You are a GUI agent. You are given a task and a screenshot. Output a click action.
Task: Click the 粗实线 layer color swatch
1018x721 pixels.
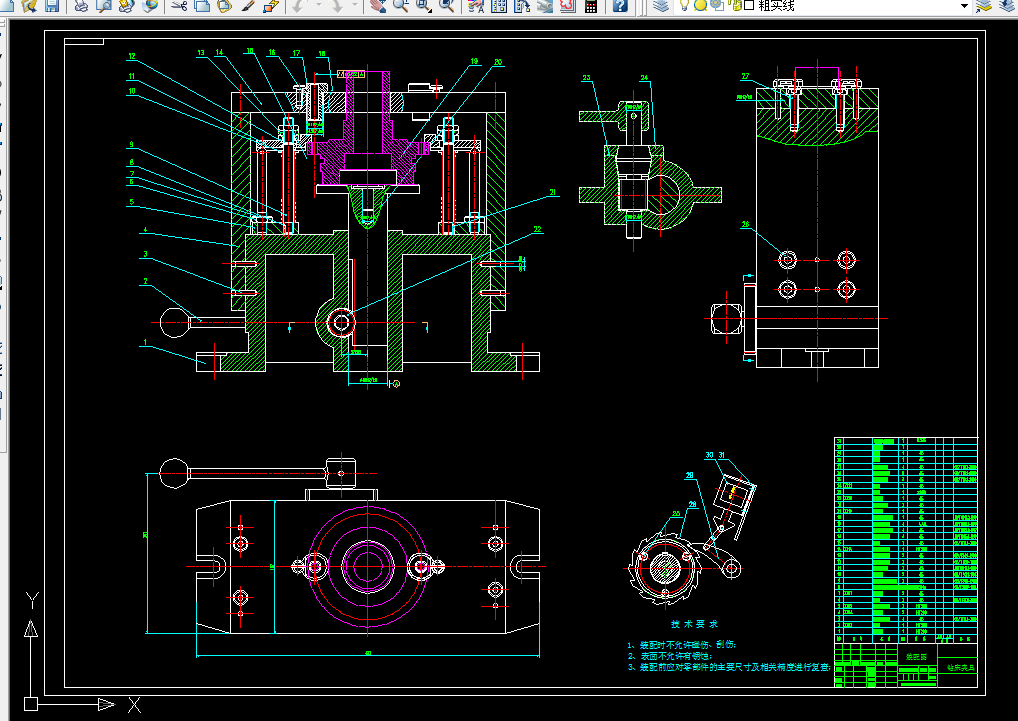749,6
